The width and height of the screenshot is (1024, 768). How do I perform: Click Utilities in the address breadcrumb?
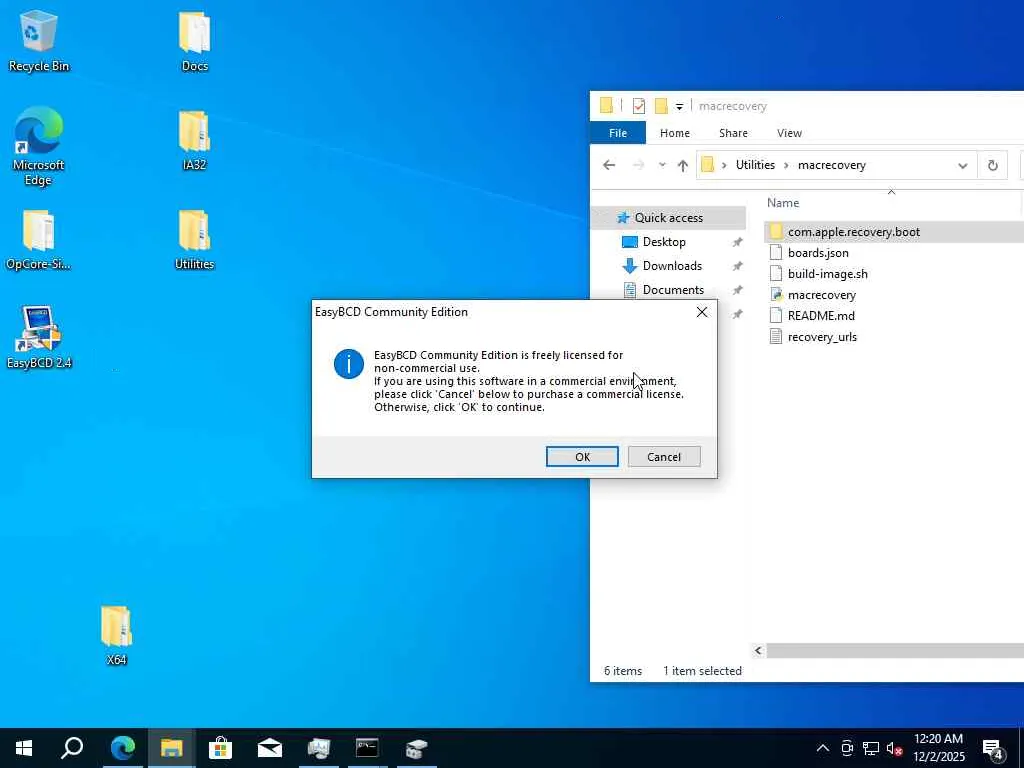755,165
